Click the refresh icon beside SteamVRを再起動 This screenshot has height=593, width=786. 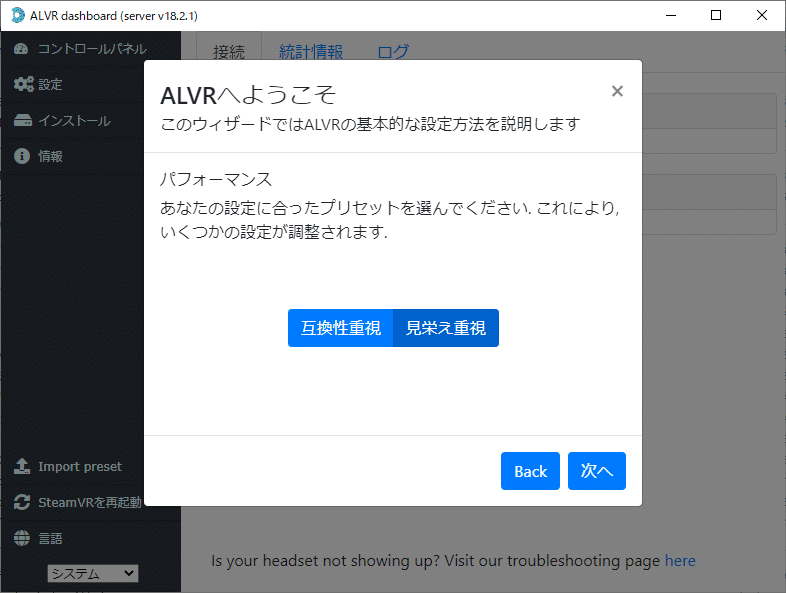[x=22, y=502]
